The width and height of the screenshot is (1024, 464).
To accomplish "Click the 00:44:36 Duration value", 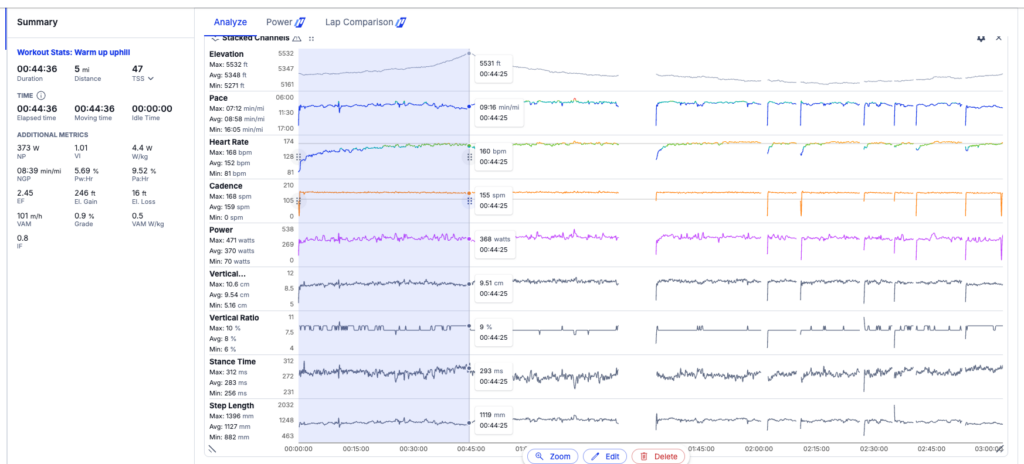I will point(37,69).
